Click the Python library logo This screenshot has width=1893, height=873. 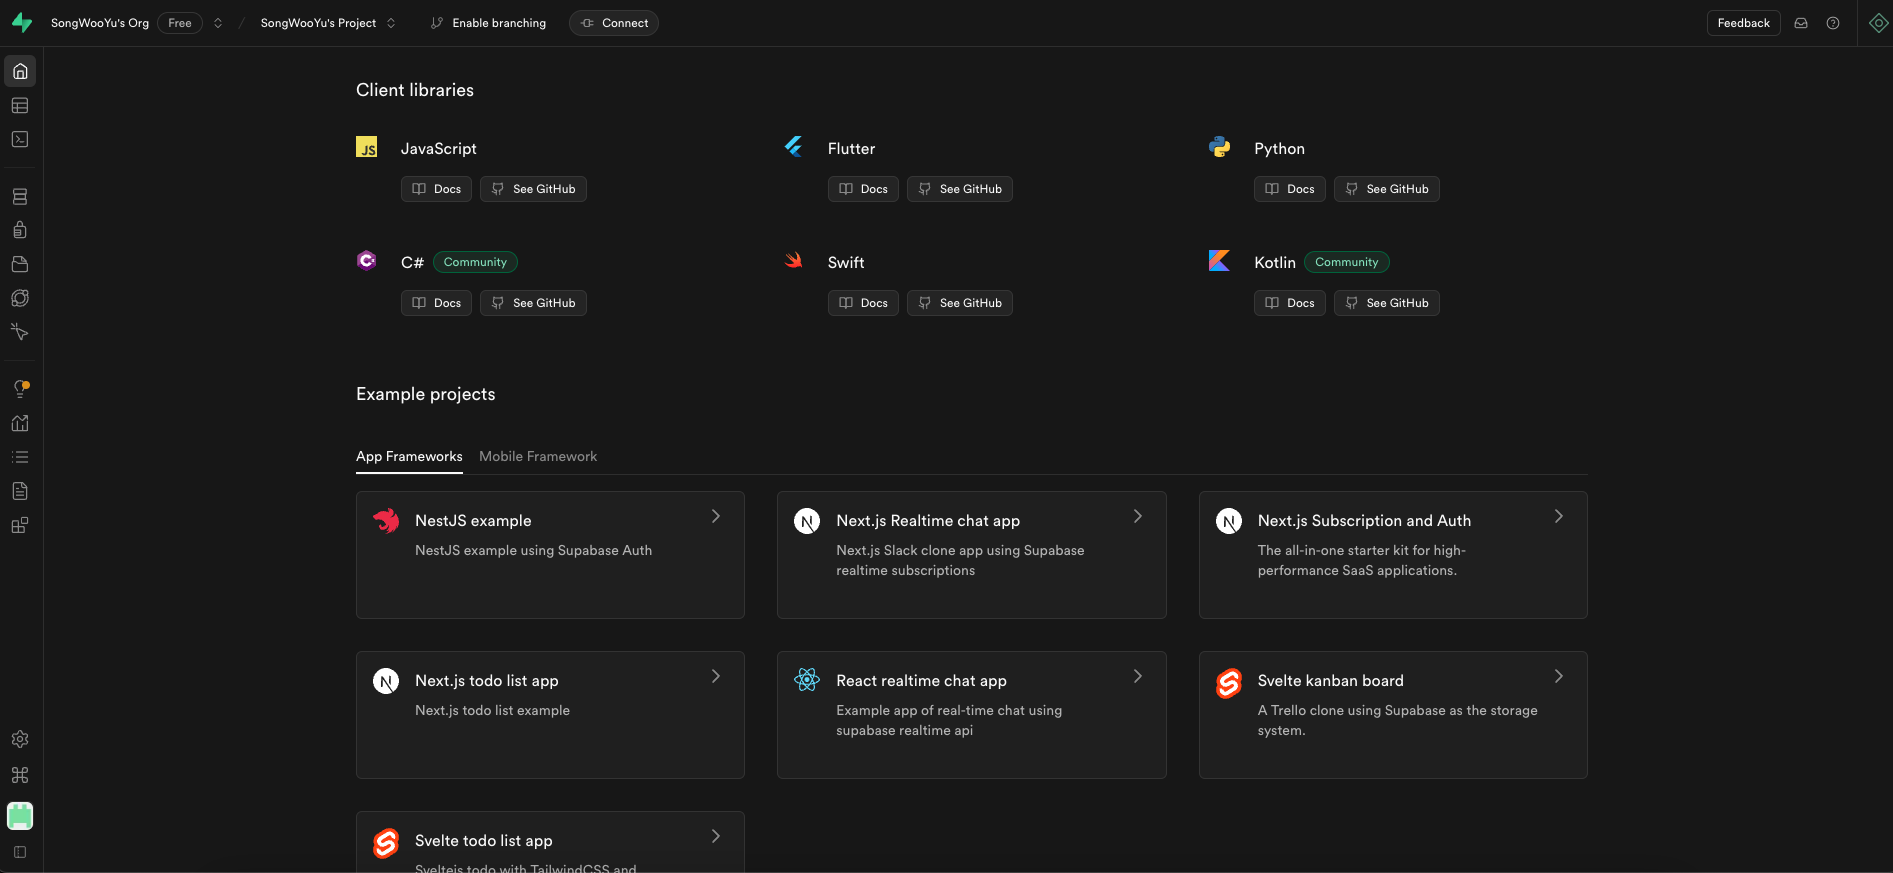tap(1220, 147)
